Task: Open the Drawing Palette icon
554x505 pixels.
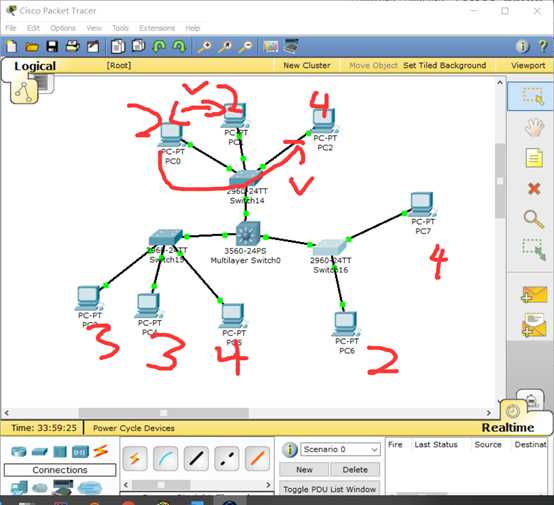Action: [x=271, y=46]
